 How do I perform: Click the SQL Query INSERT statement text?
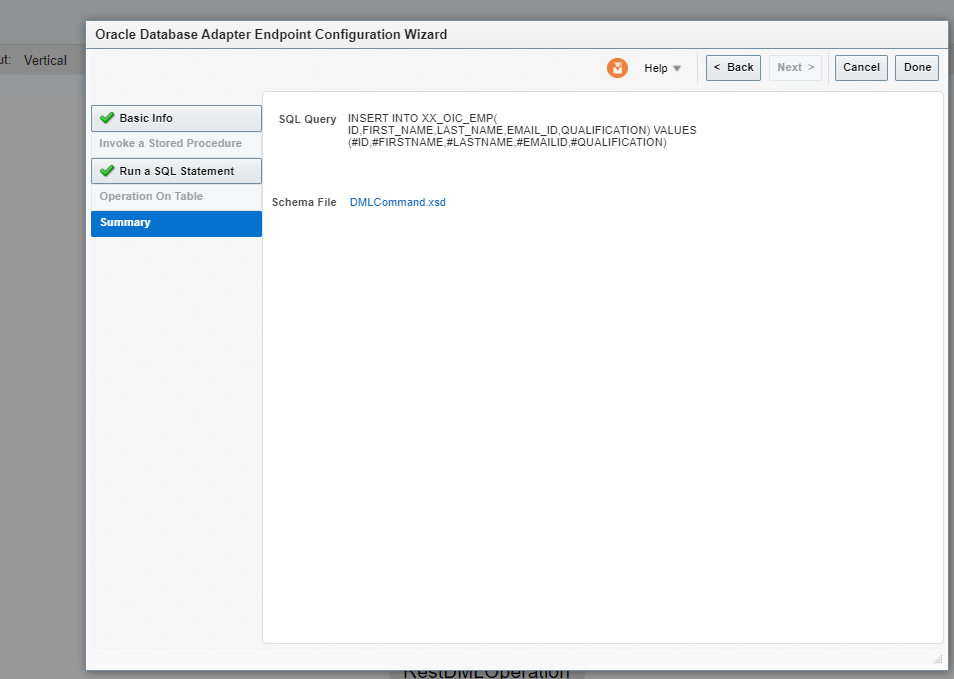pyautogui.click(x=523, y=130)
